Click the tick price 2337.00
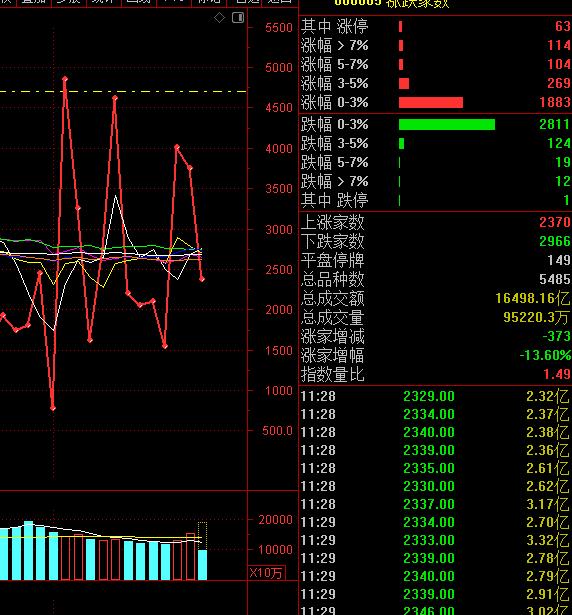The image size is (572, 615). coord(429,504)
